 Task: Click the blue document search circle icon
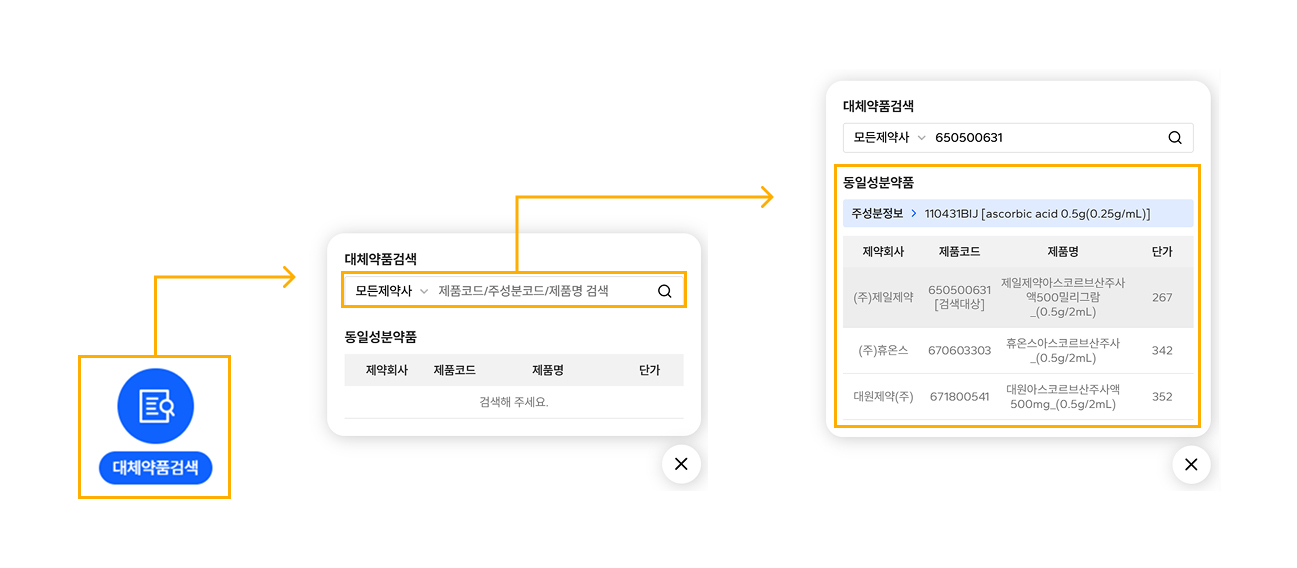(155, 406)
